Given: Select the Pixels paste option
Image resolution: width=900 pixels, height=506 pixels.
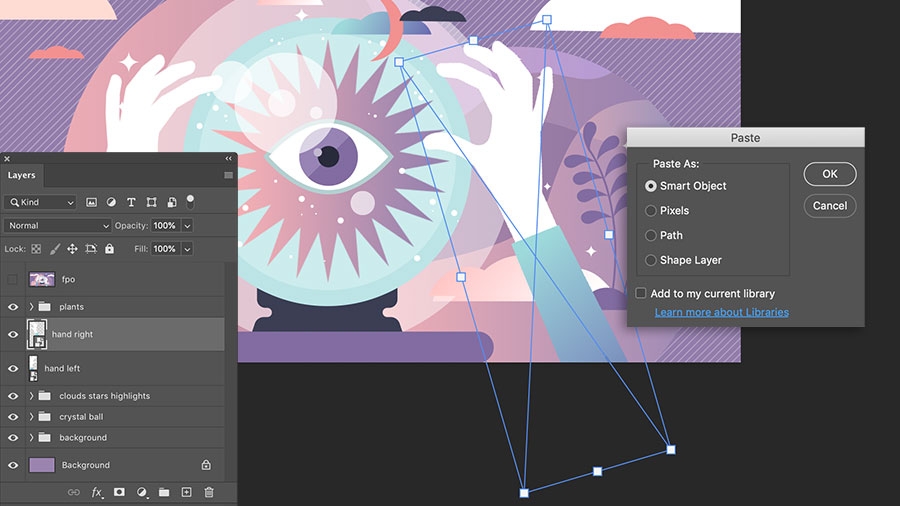Looking at the screenshot, I should (650, 211).
